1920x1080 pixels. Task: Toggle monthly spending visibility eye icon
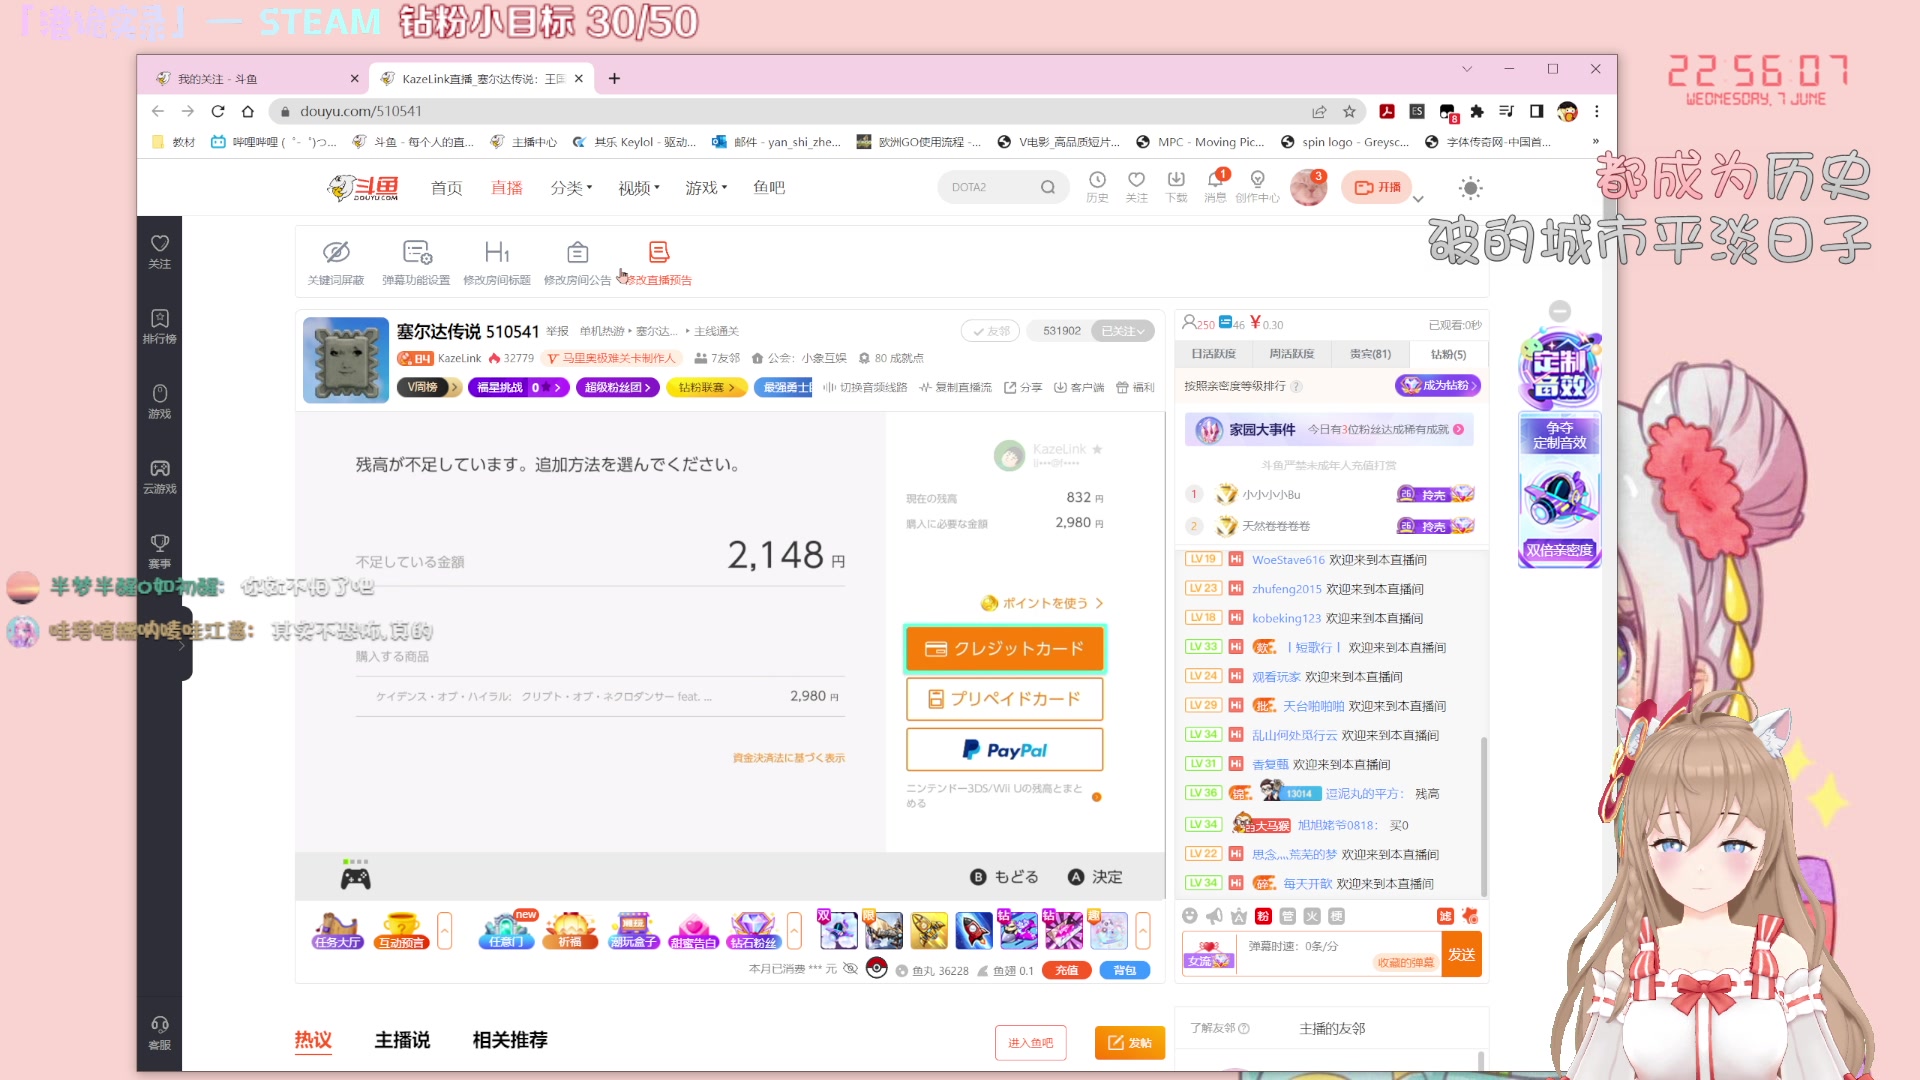pos(850,969)
